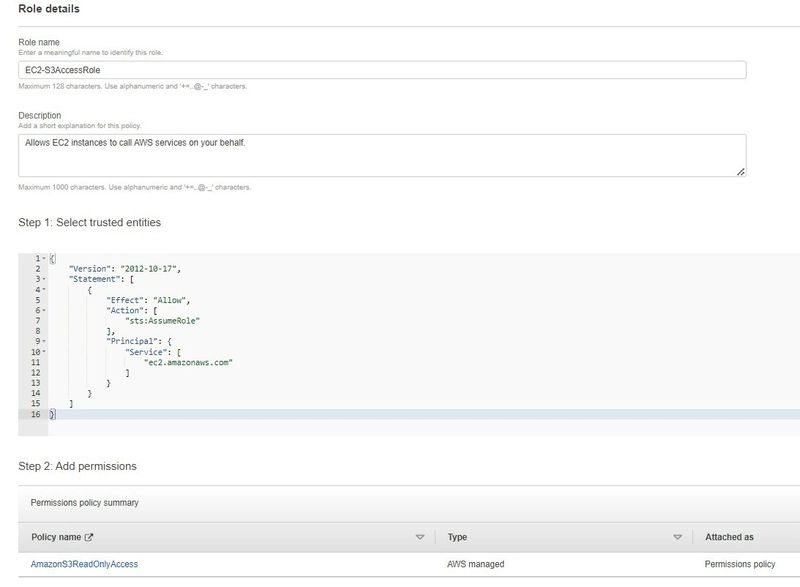
Task: Click the "sts:AssumeRole" text in the editor
Action: tap(162, 321)
